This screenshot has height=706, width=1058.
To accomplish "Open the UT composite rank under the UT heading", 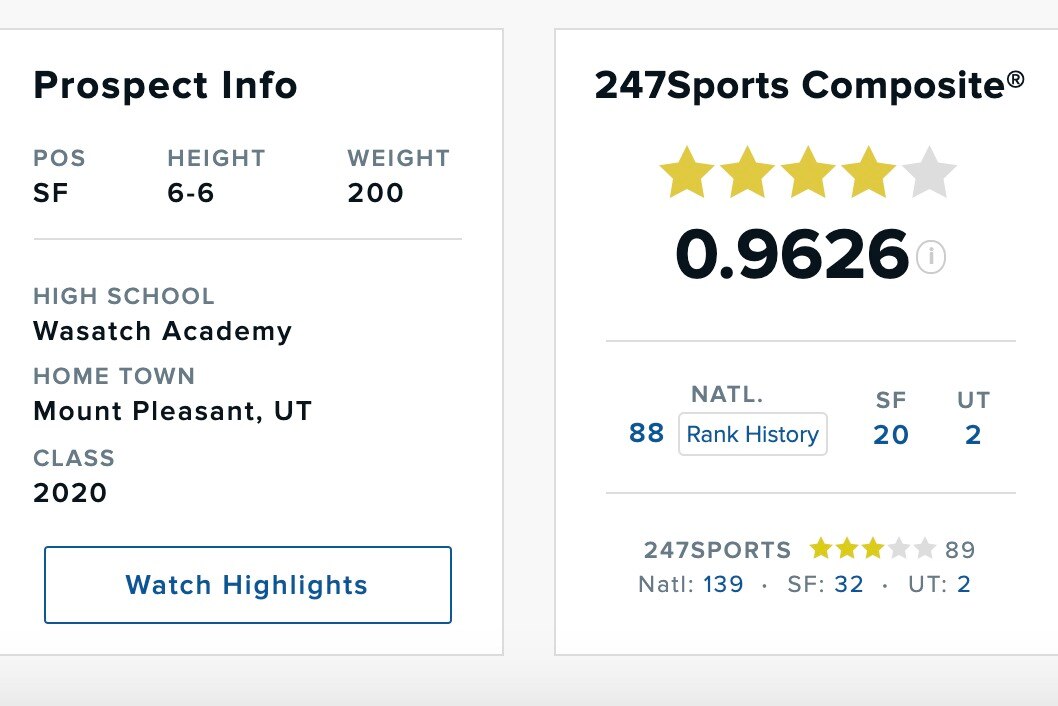I will coord(973,435).
